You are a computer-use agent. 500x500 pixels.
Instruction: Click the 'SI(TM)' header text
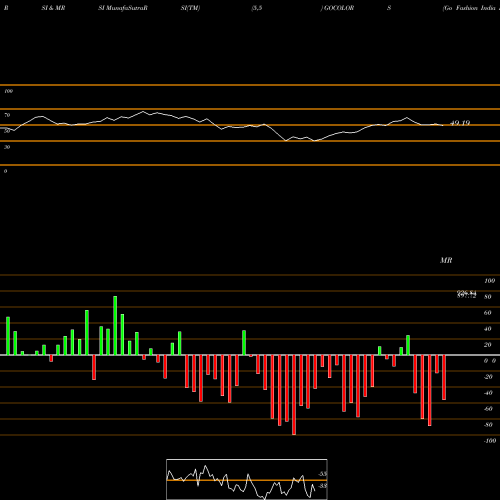(190, 8)
